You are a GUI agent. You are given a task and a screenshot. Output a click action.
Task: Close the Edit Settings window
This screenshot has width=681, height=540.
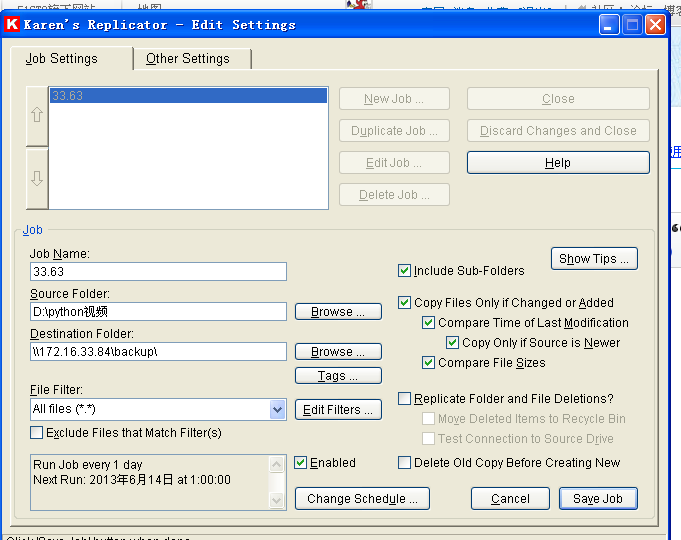[x=655, y=24]
